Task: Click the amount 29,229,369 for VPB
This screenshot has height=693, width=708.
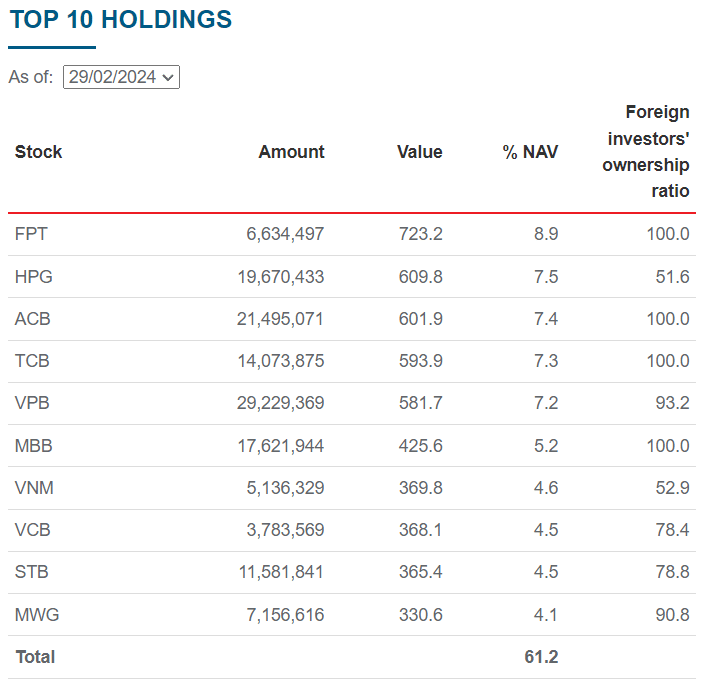Action: (280, 403)
